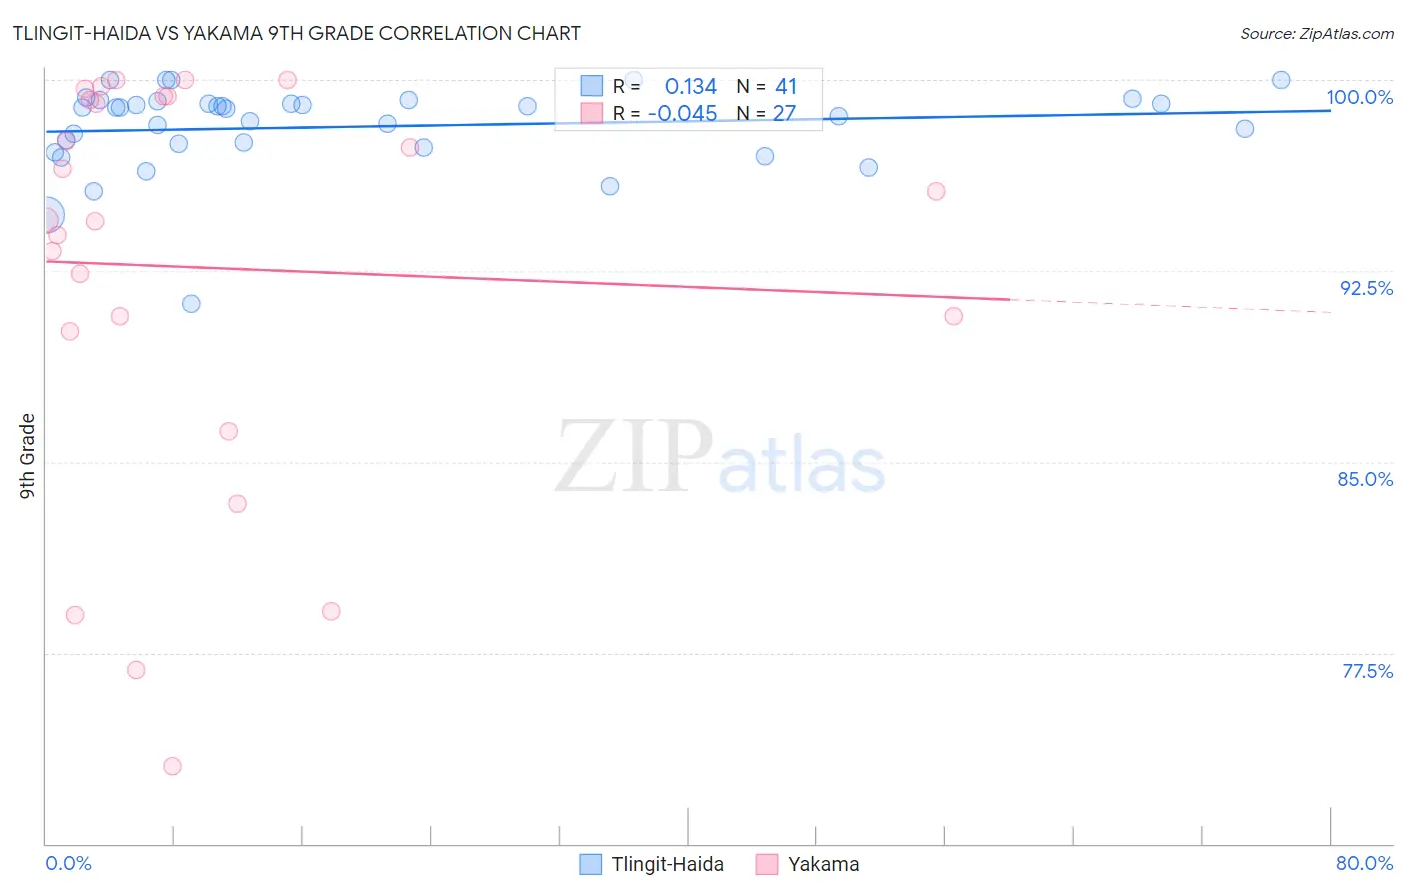Click the N = 41 statistic in the legend

tap(767, 86)
